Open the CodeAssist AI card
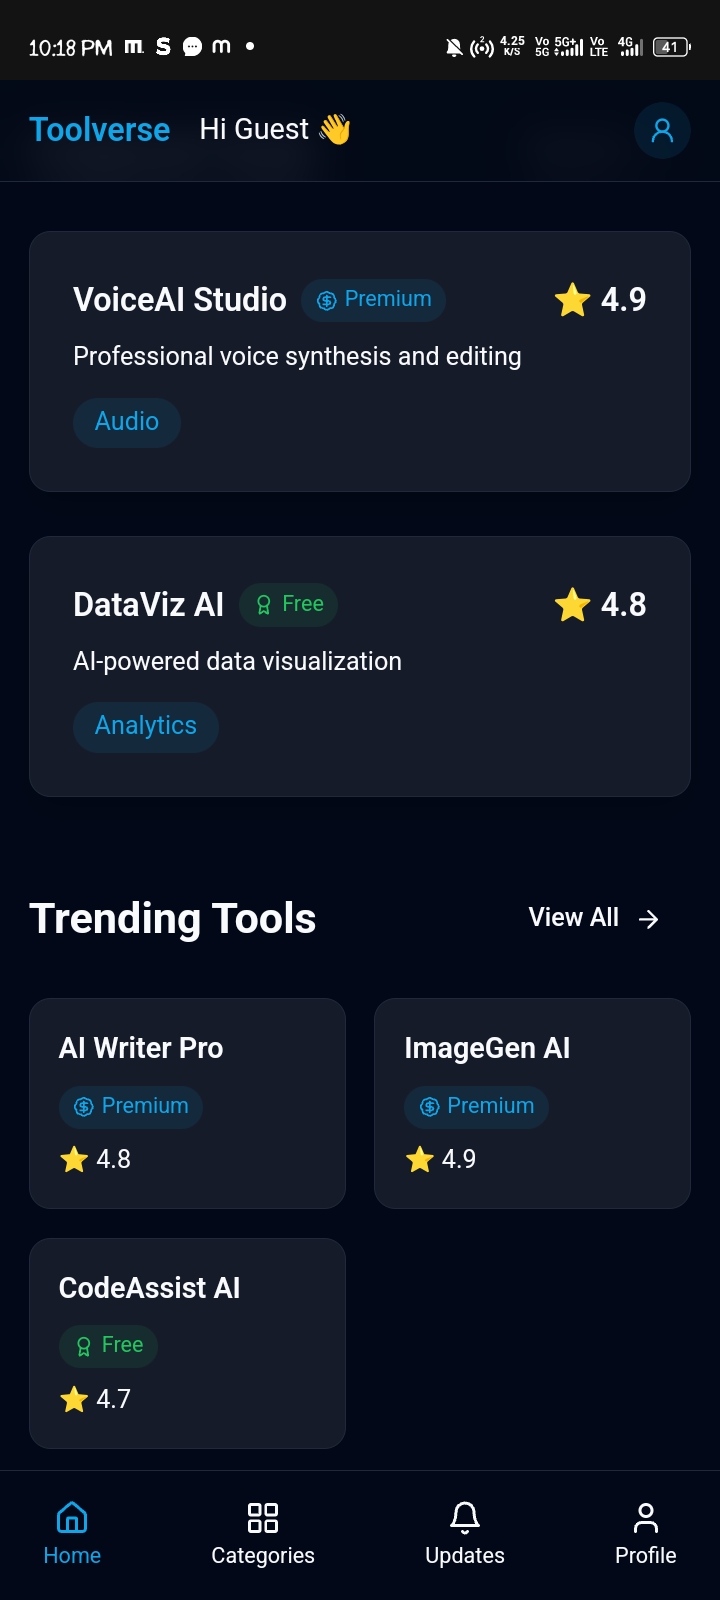720x1600 pixels. click(x=187, y=1343)
